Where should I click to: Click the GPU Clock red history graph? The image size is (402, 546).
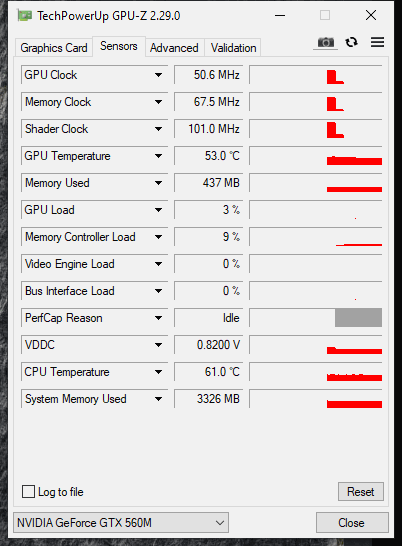(316, 75)
